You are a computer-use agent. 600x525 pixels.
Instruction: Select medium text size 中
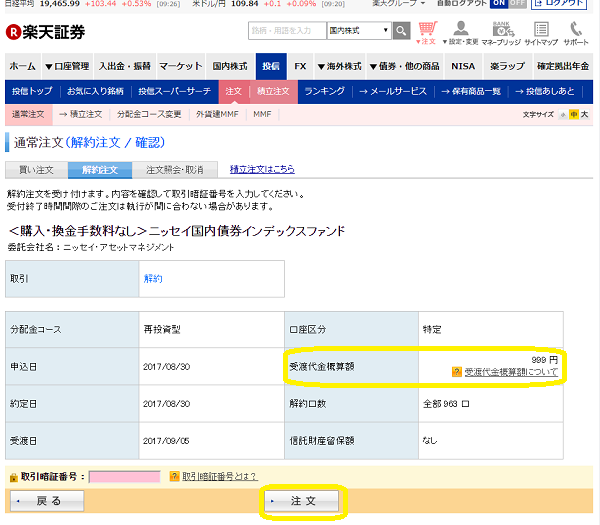[x=574, y=114]
